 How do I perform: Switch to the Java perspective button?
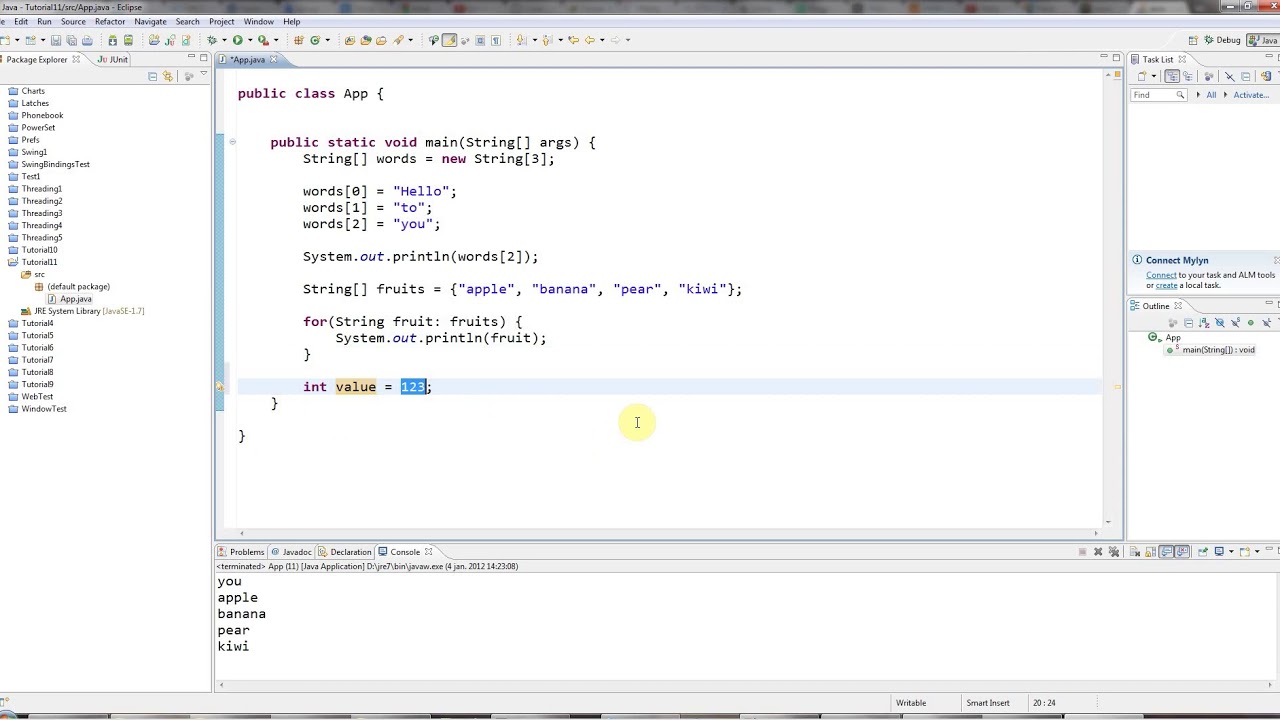click(x=1264, y=40)
